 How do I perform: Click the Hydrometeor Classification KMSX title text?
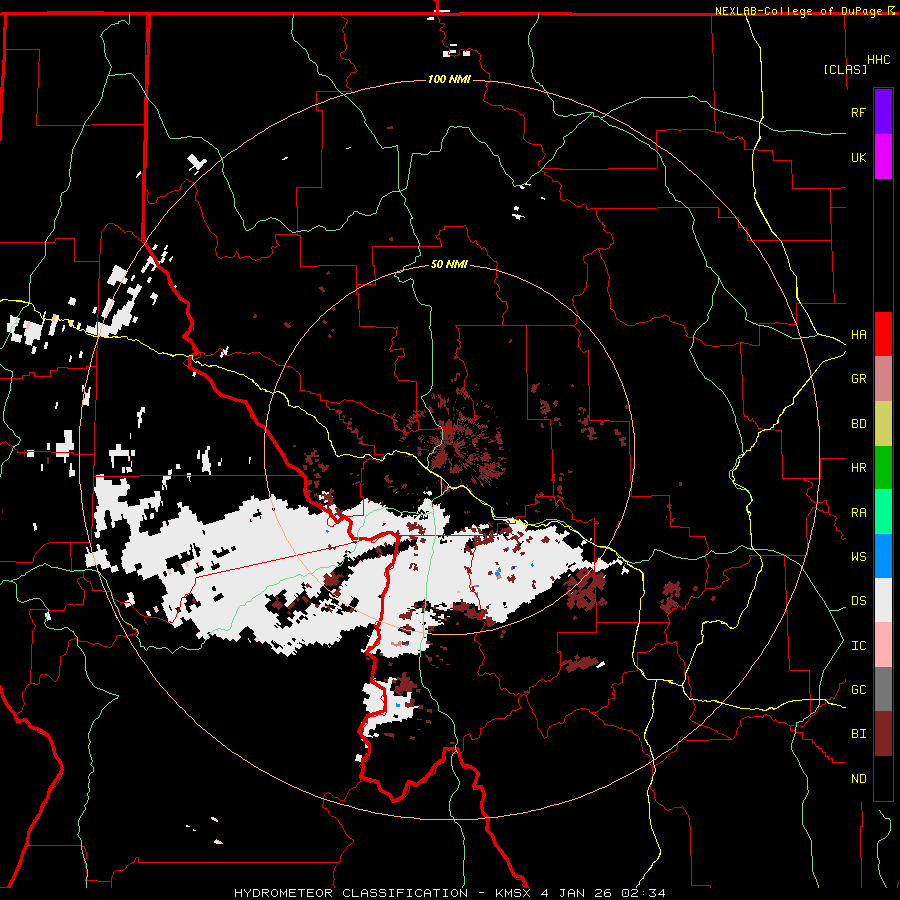pyautogui.click(x=450, y=893)
